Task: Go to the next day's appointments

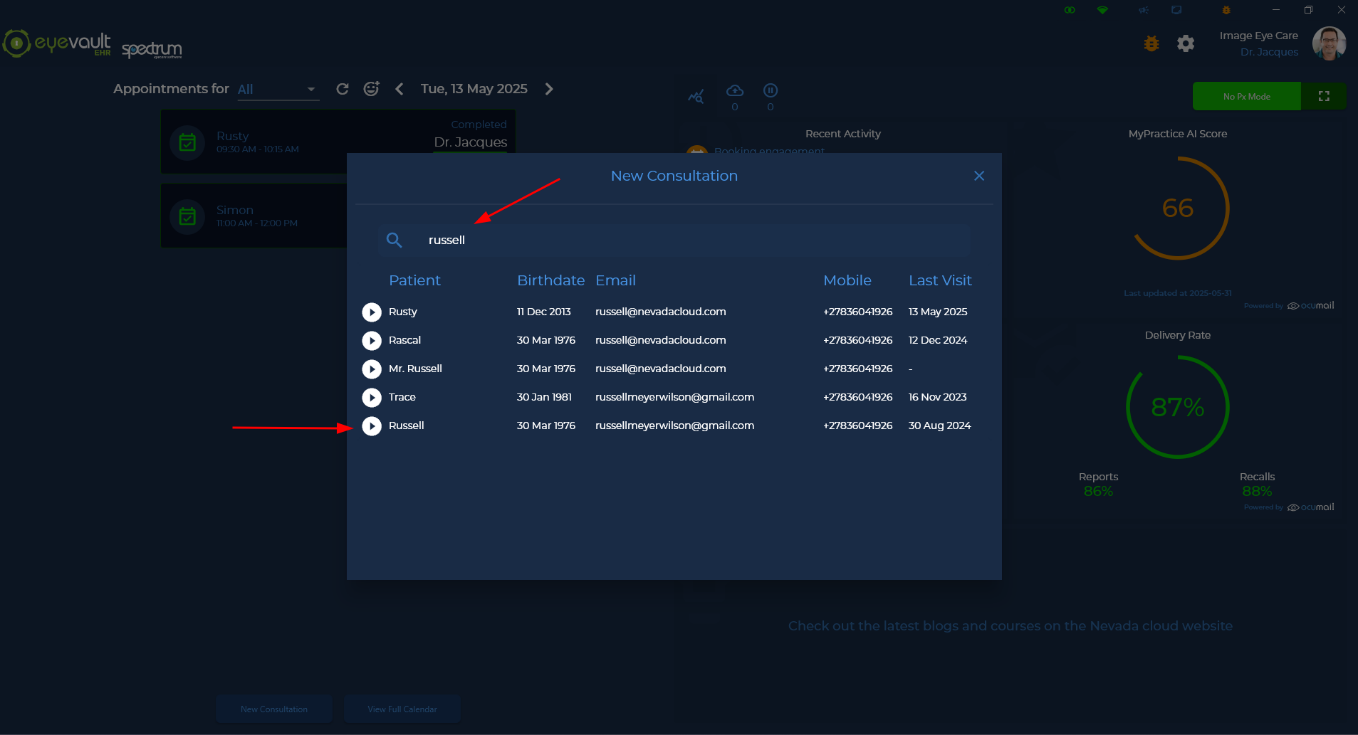Action: coord(549,89)
